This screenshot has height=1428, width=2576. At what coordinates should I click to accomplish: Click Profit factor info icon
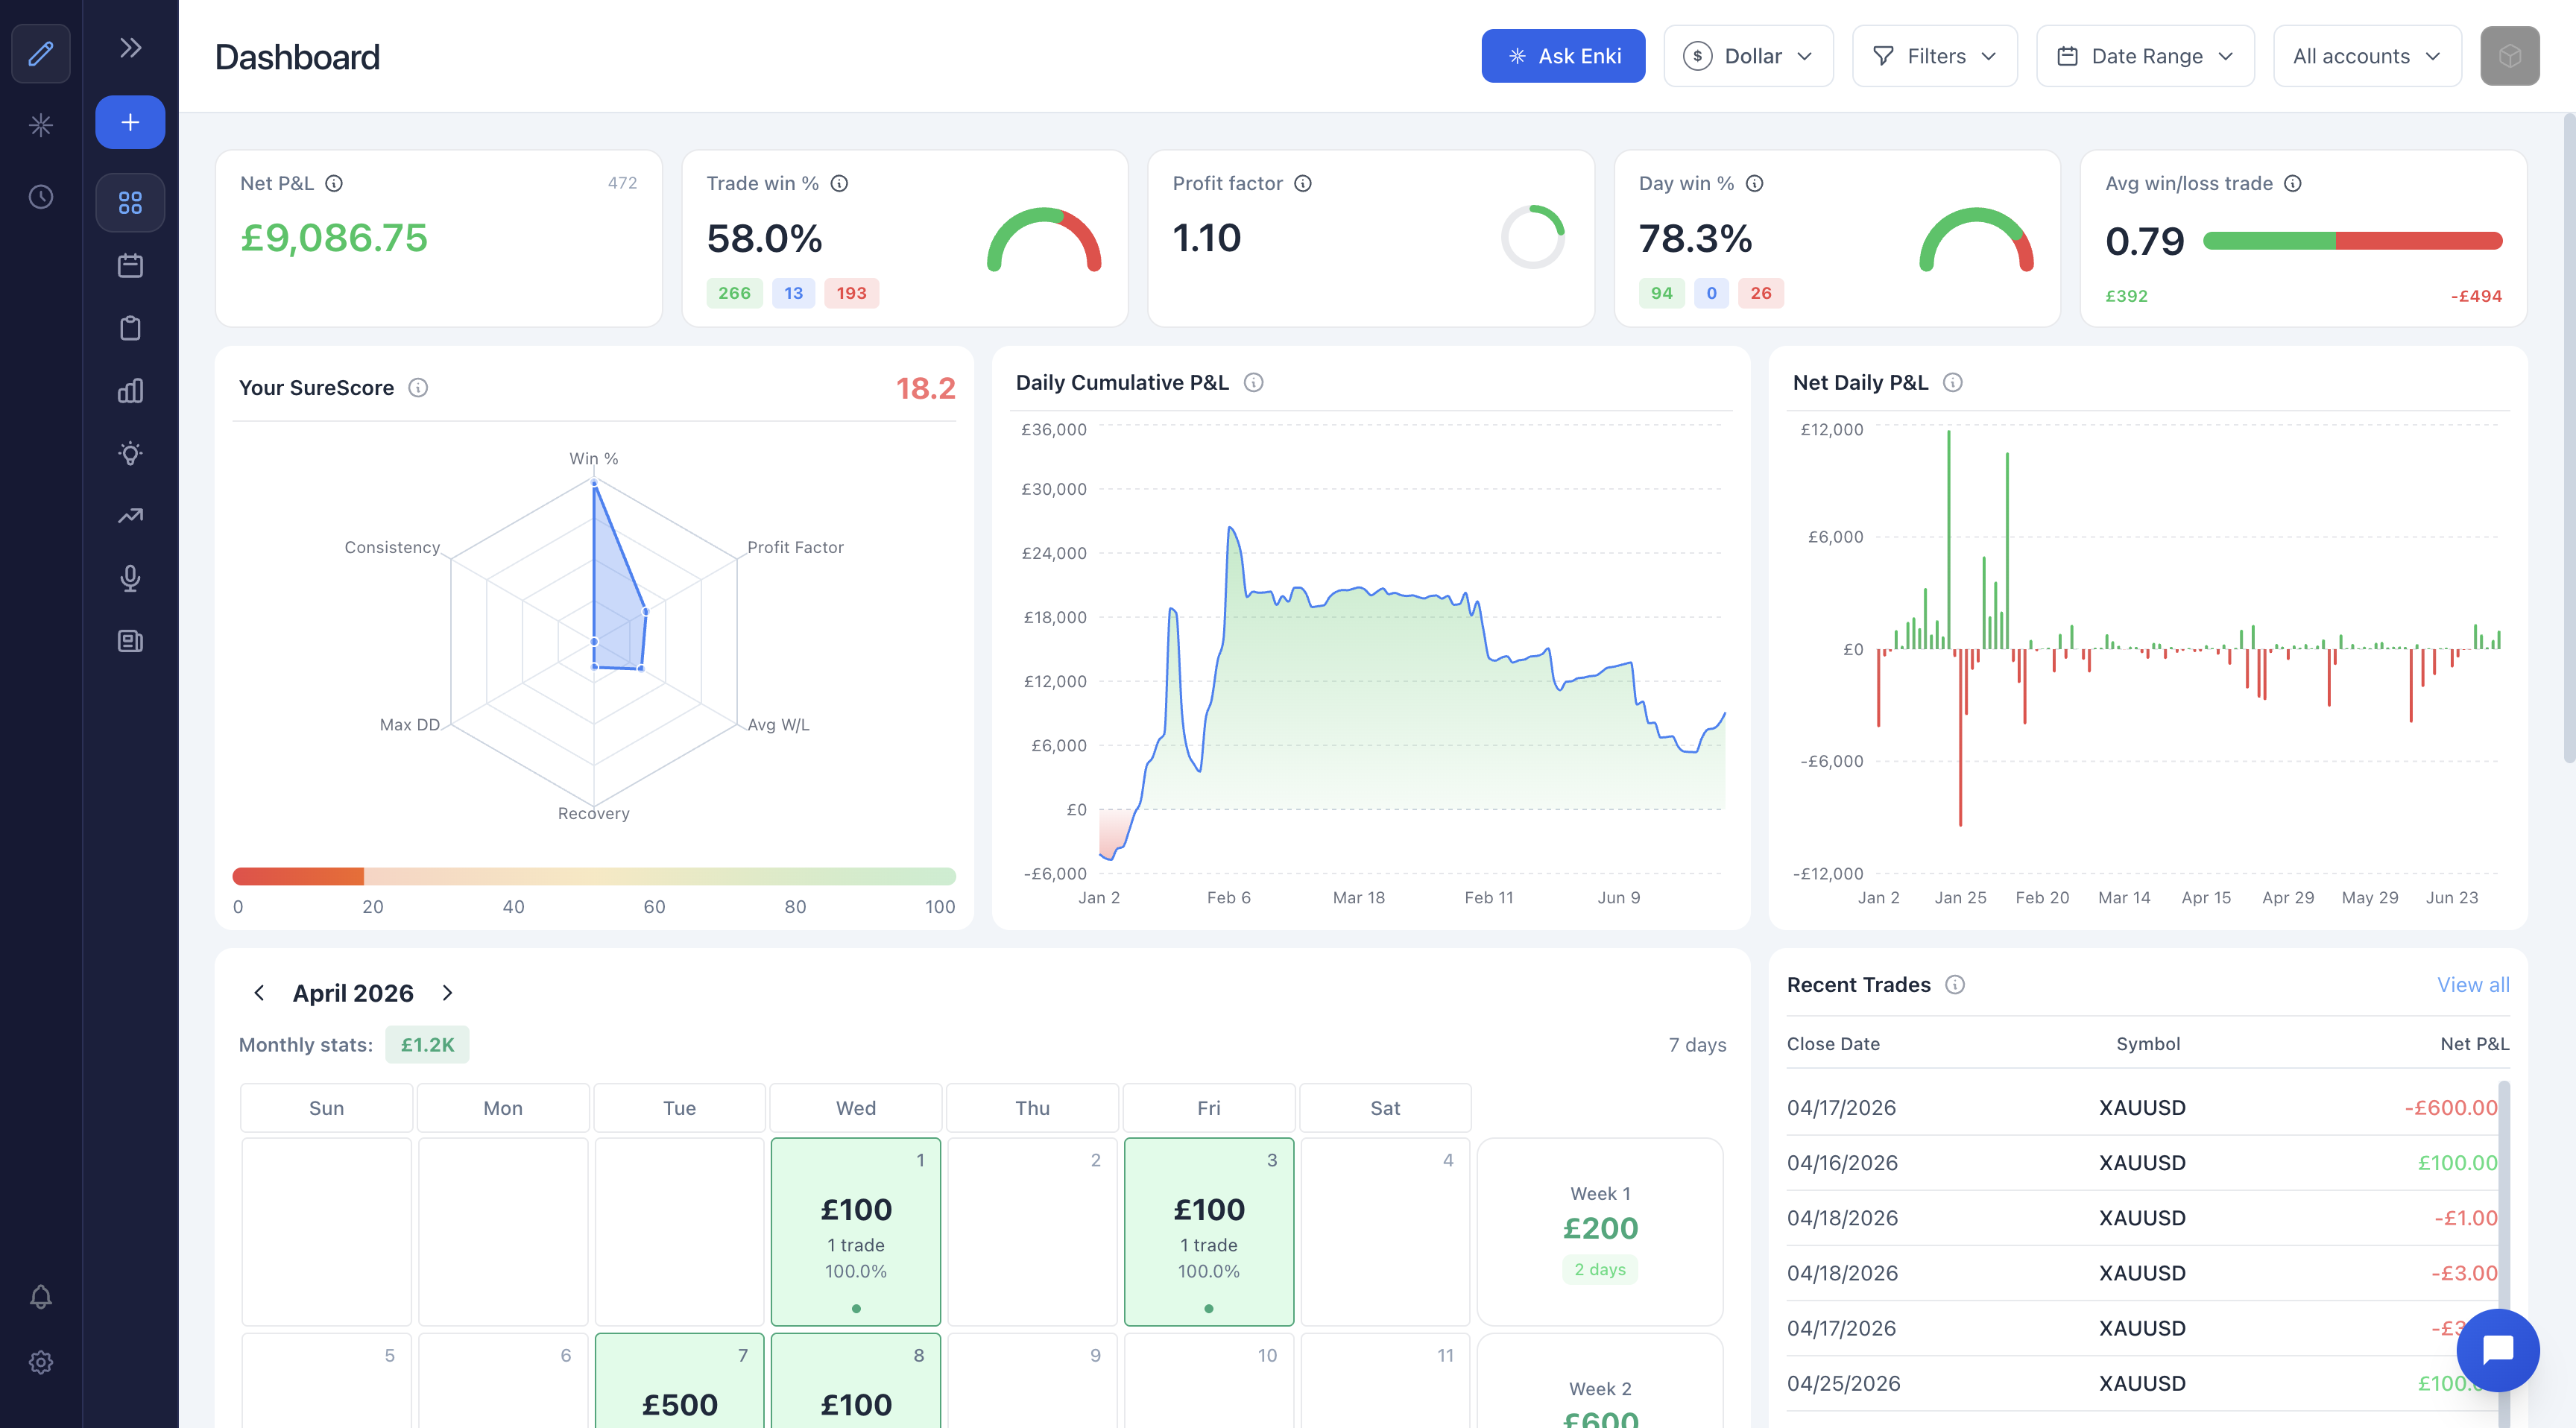1303,183
